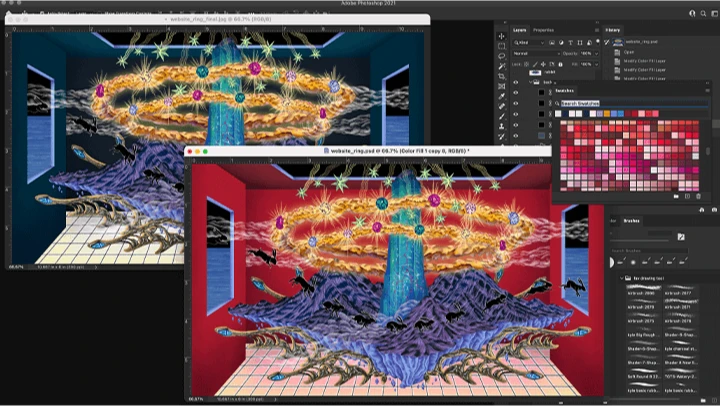This screenshot has width=720, height=406.
Task: Switch to the Layers tab
Action: coord(519,30)
